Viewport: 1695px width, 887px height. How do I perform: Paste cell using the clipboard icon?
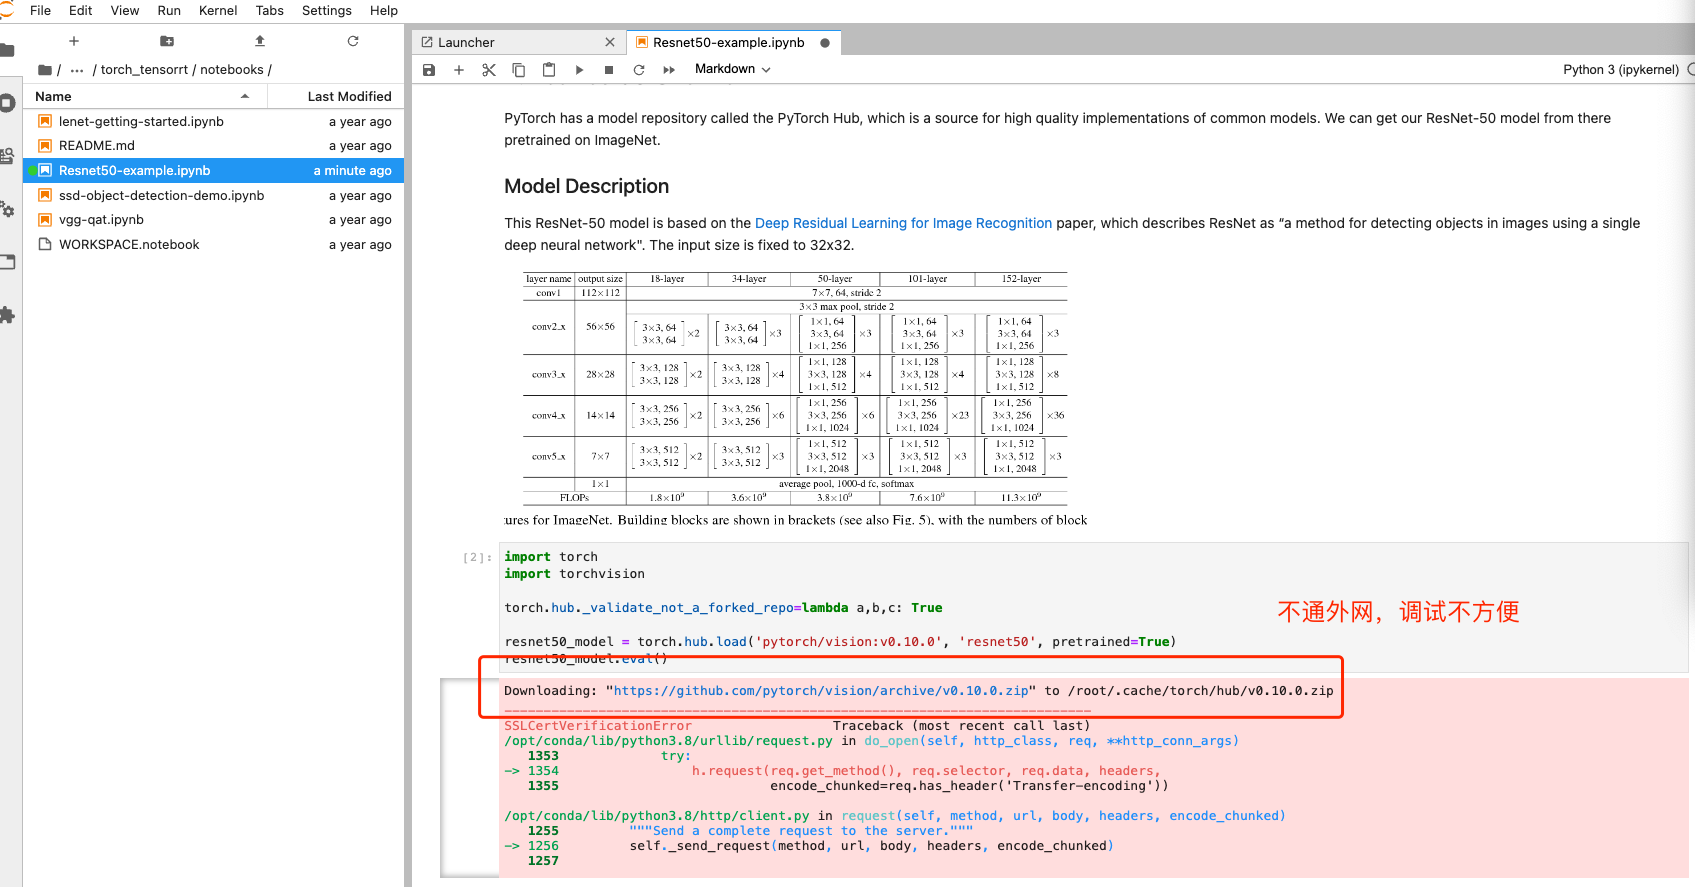(x=549, y=70)
